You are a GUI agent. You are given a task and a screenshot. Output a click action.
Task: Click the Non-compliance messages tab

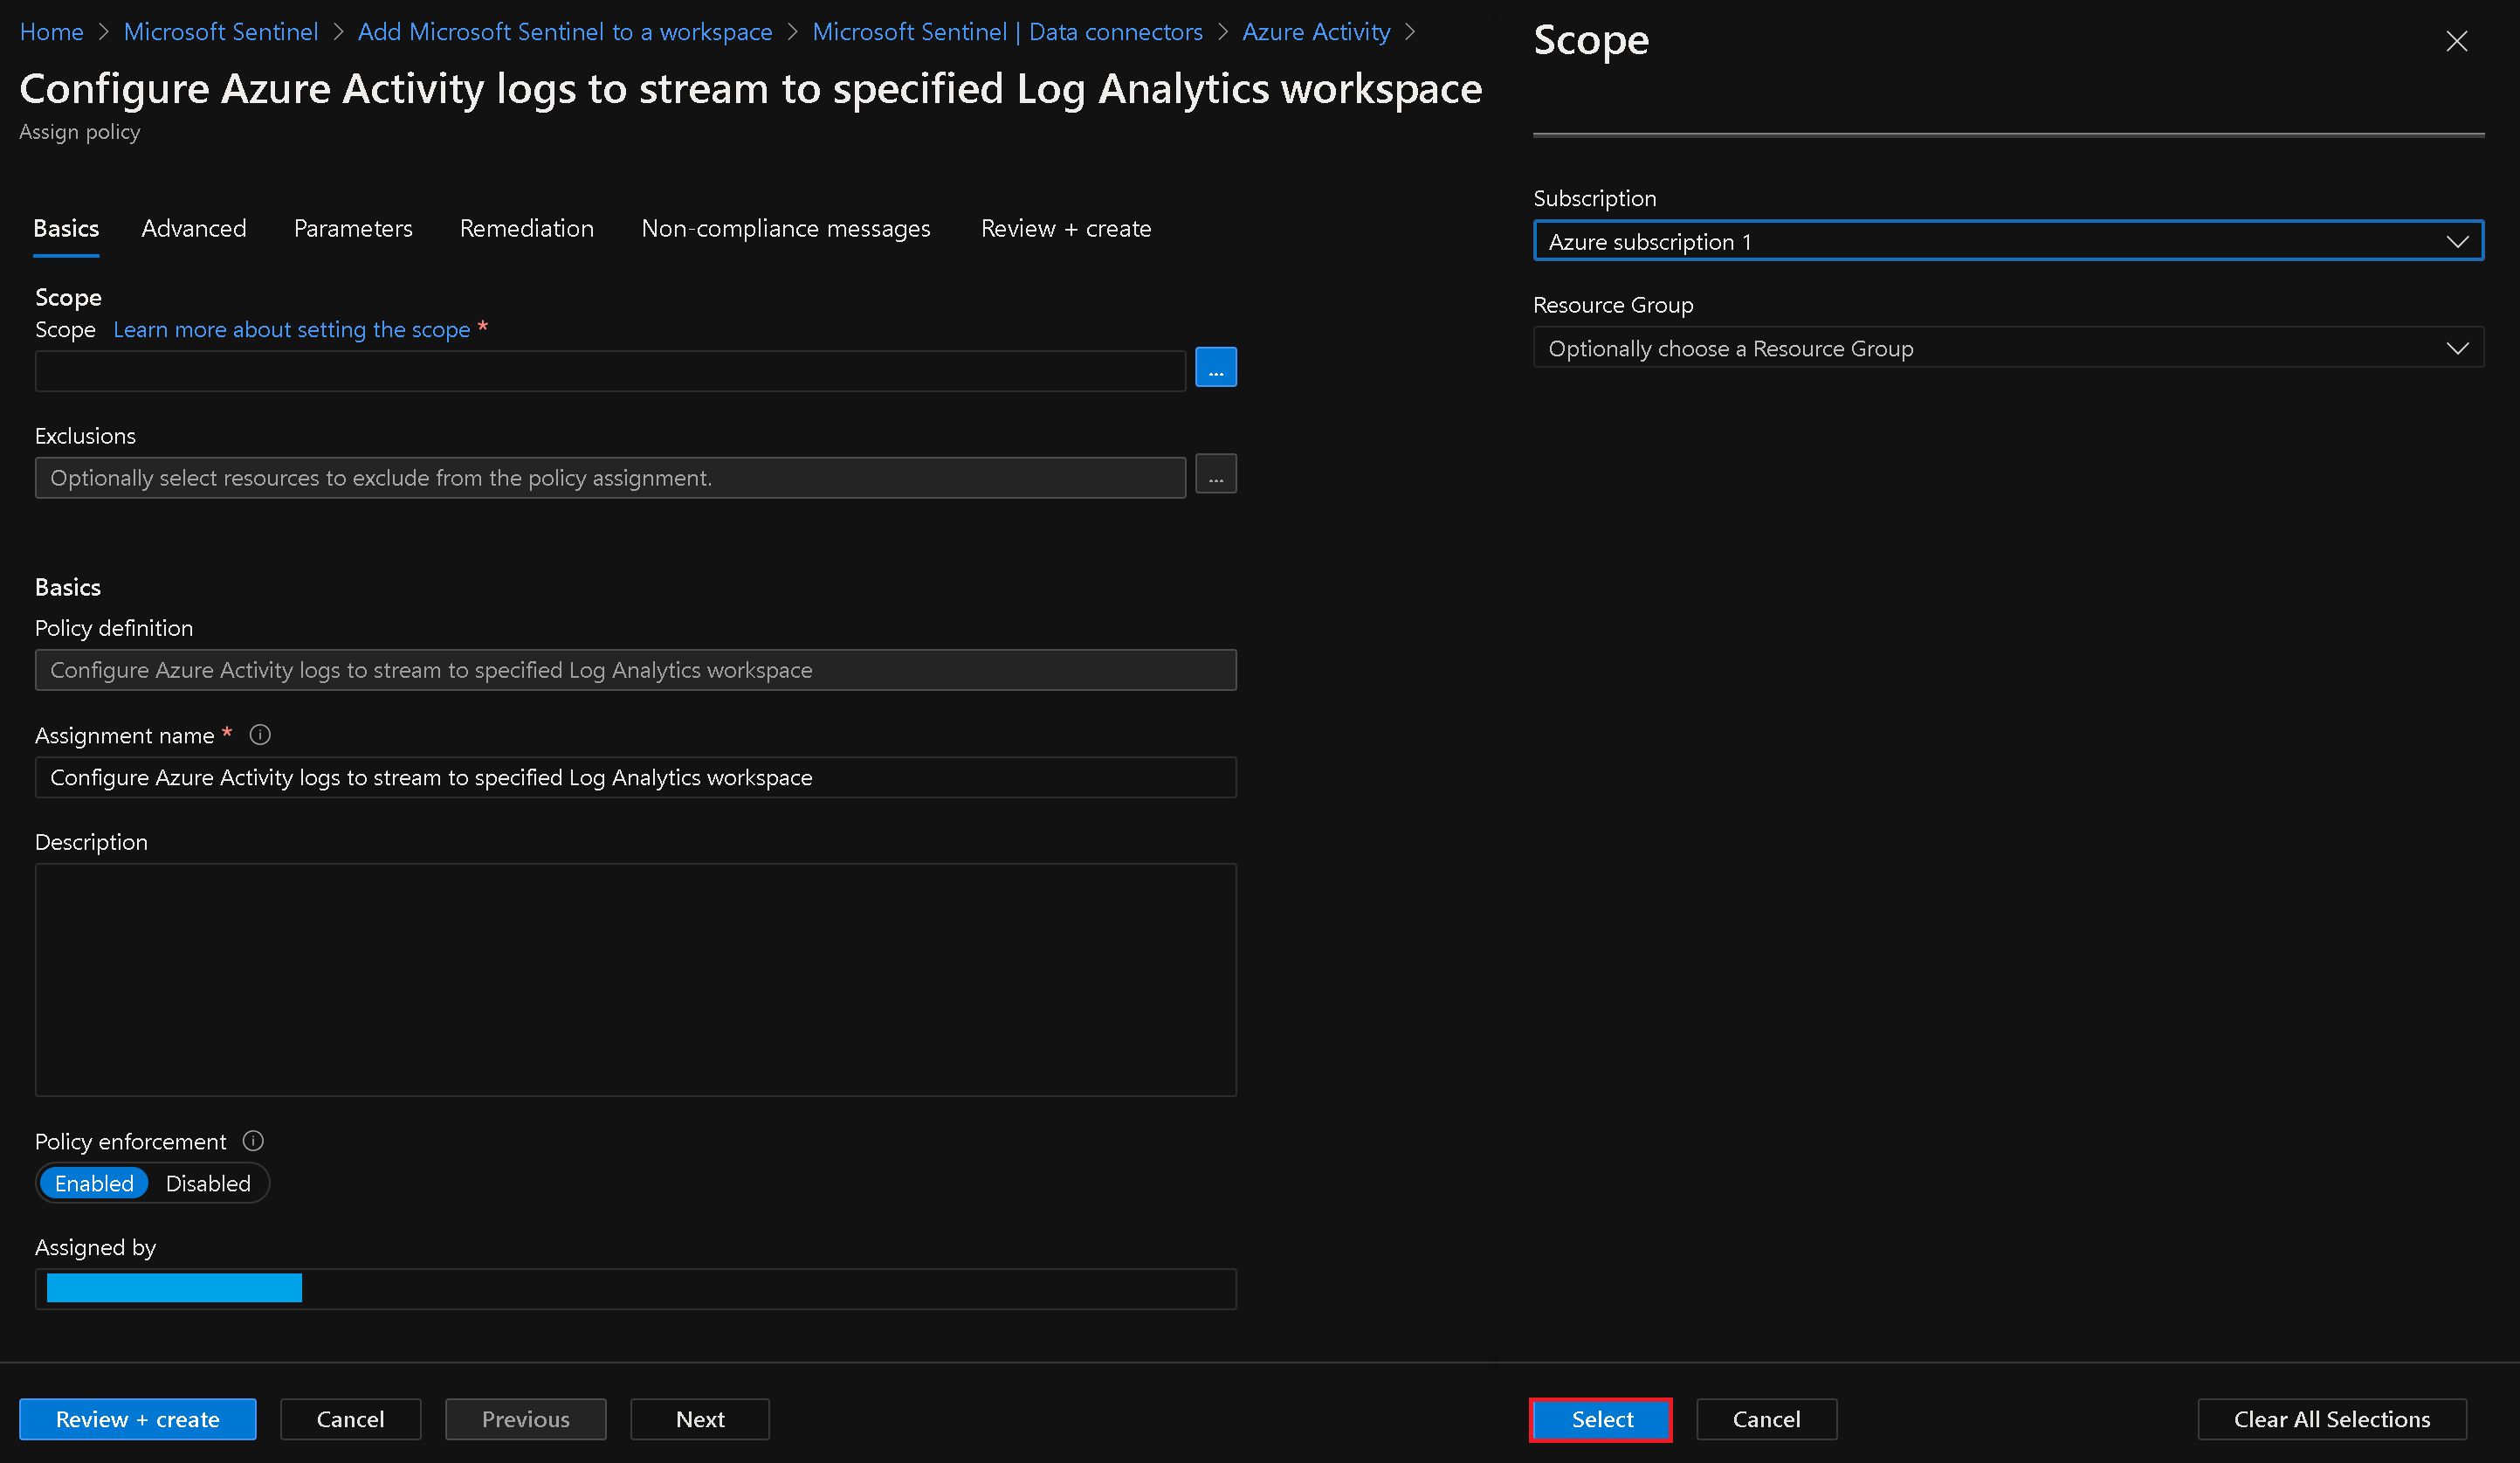pos(785,228)
